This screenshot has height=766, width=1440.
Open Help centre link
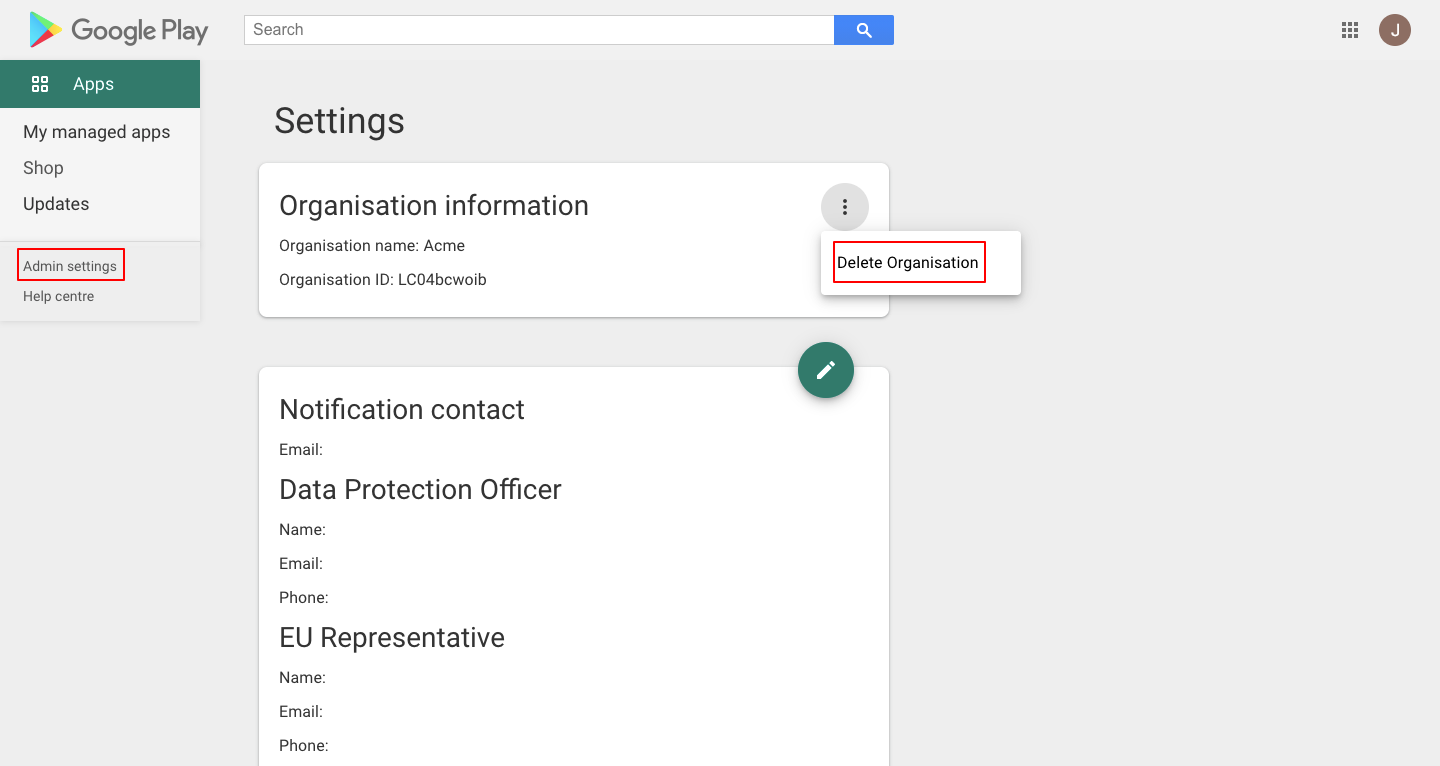59,296
